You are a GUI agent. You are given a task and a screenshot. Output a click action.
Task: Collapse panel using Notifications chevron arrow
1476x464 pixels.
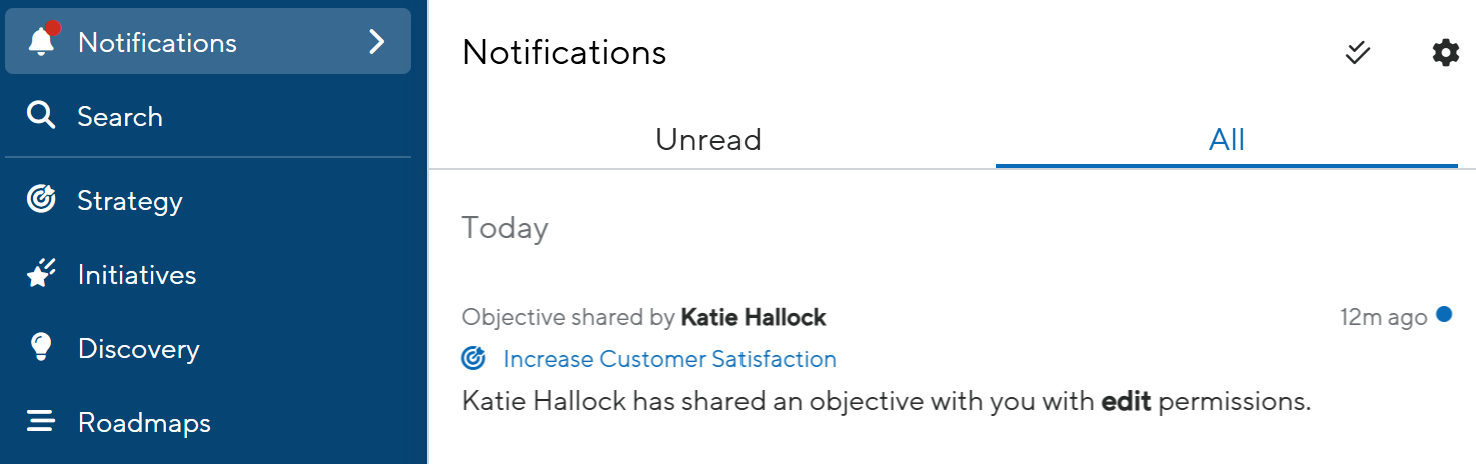(x=376, y=42)
